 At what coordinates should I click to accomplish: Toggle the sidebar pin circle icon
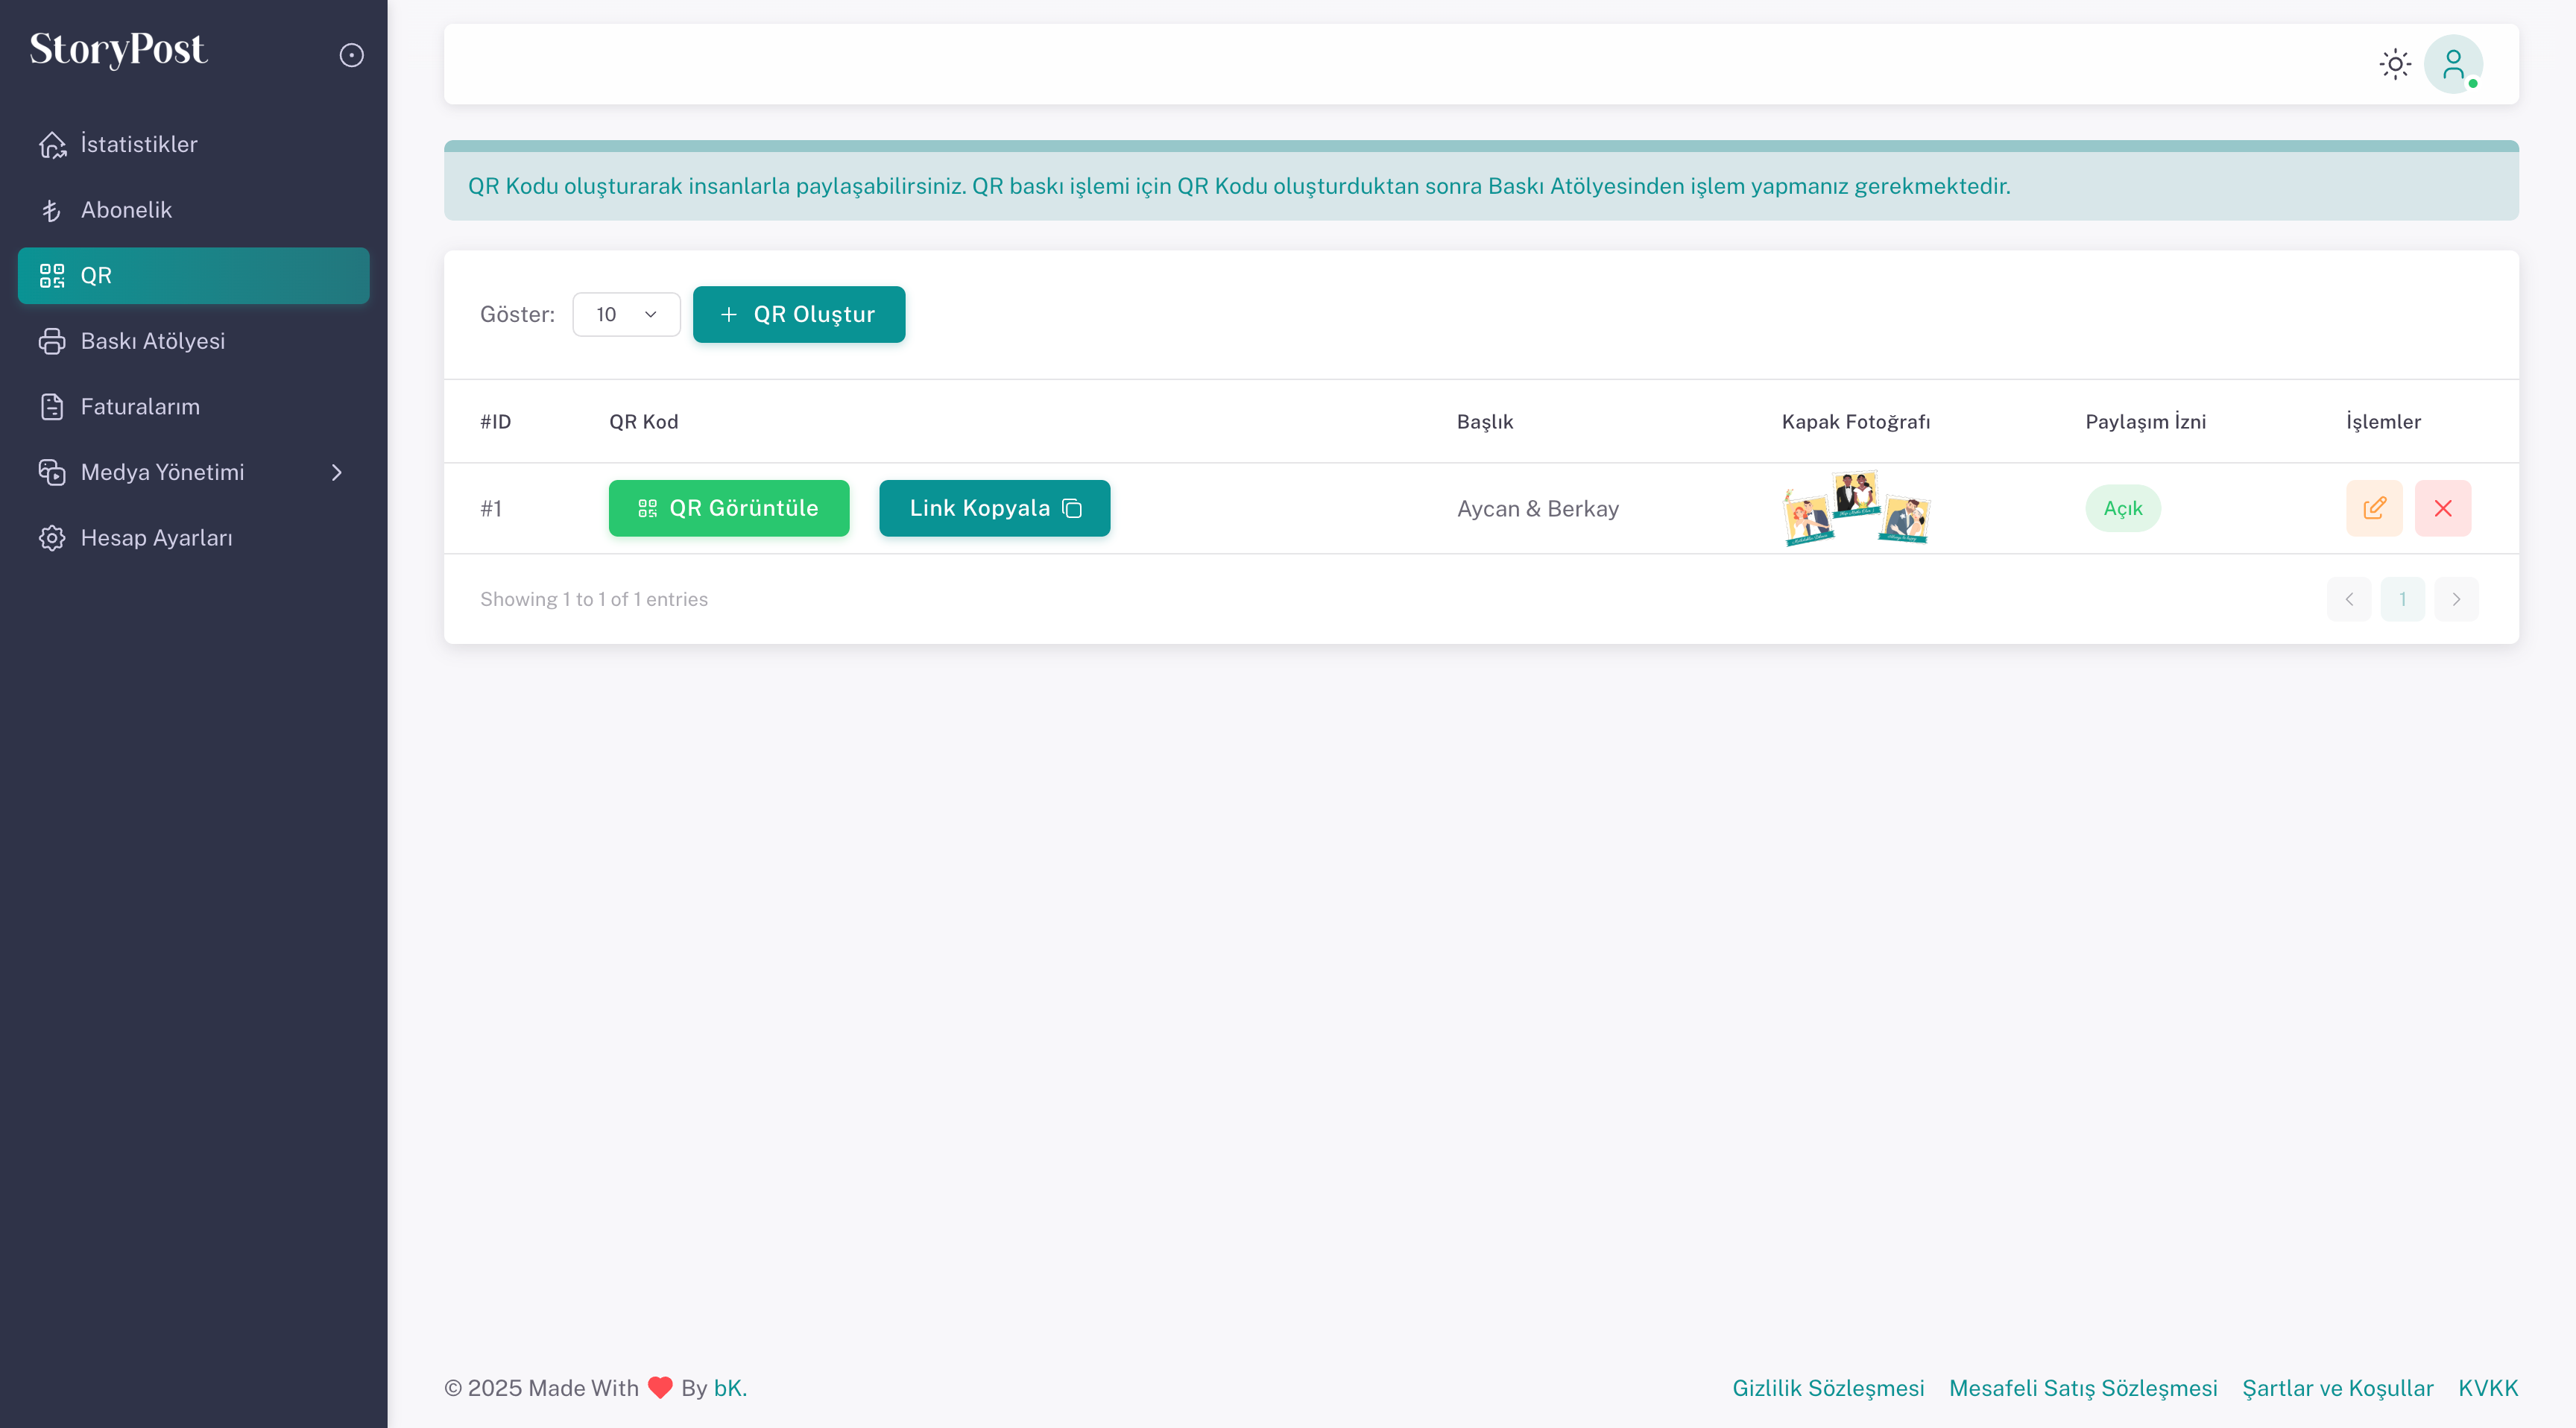click(x=351, y=55)
